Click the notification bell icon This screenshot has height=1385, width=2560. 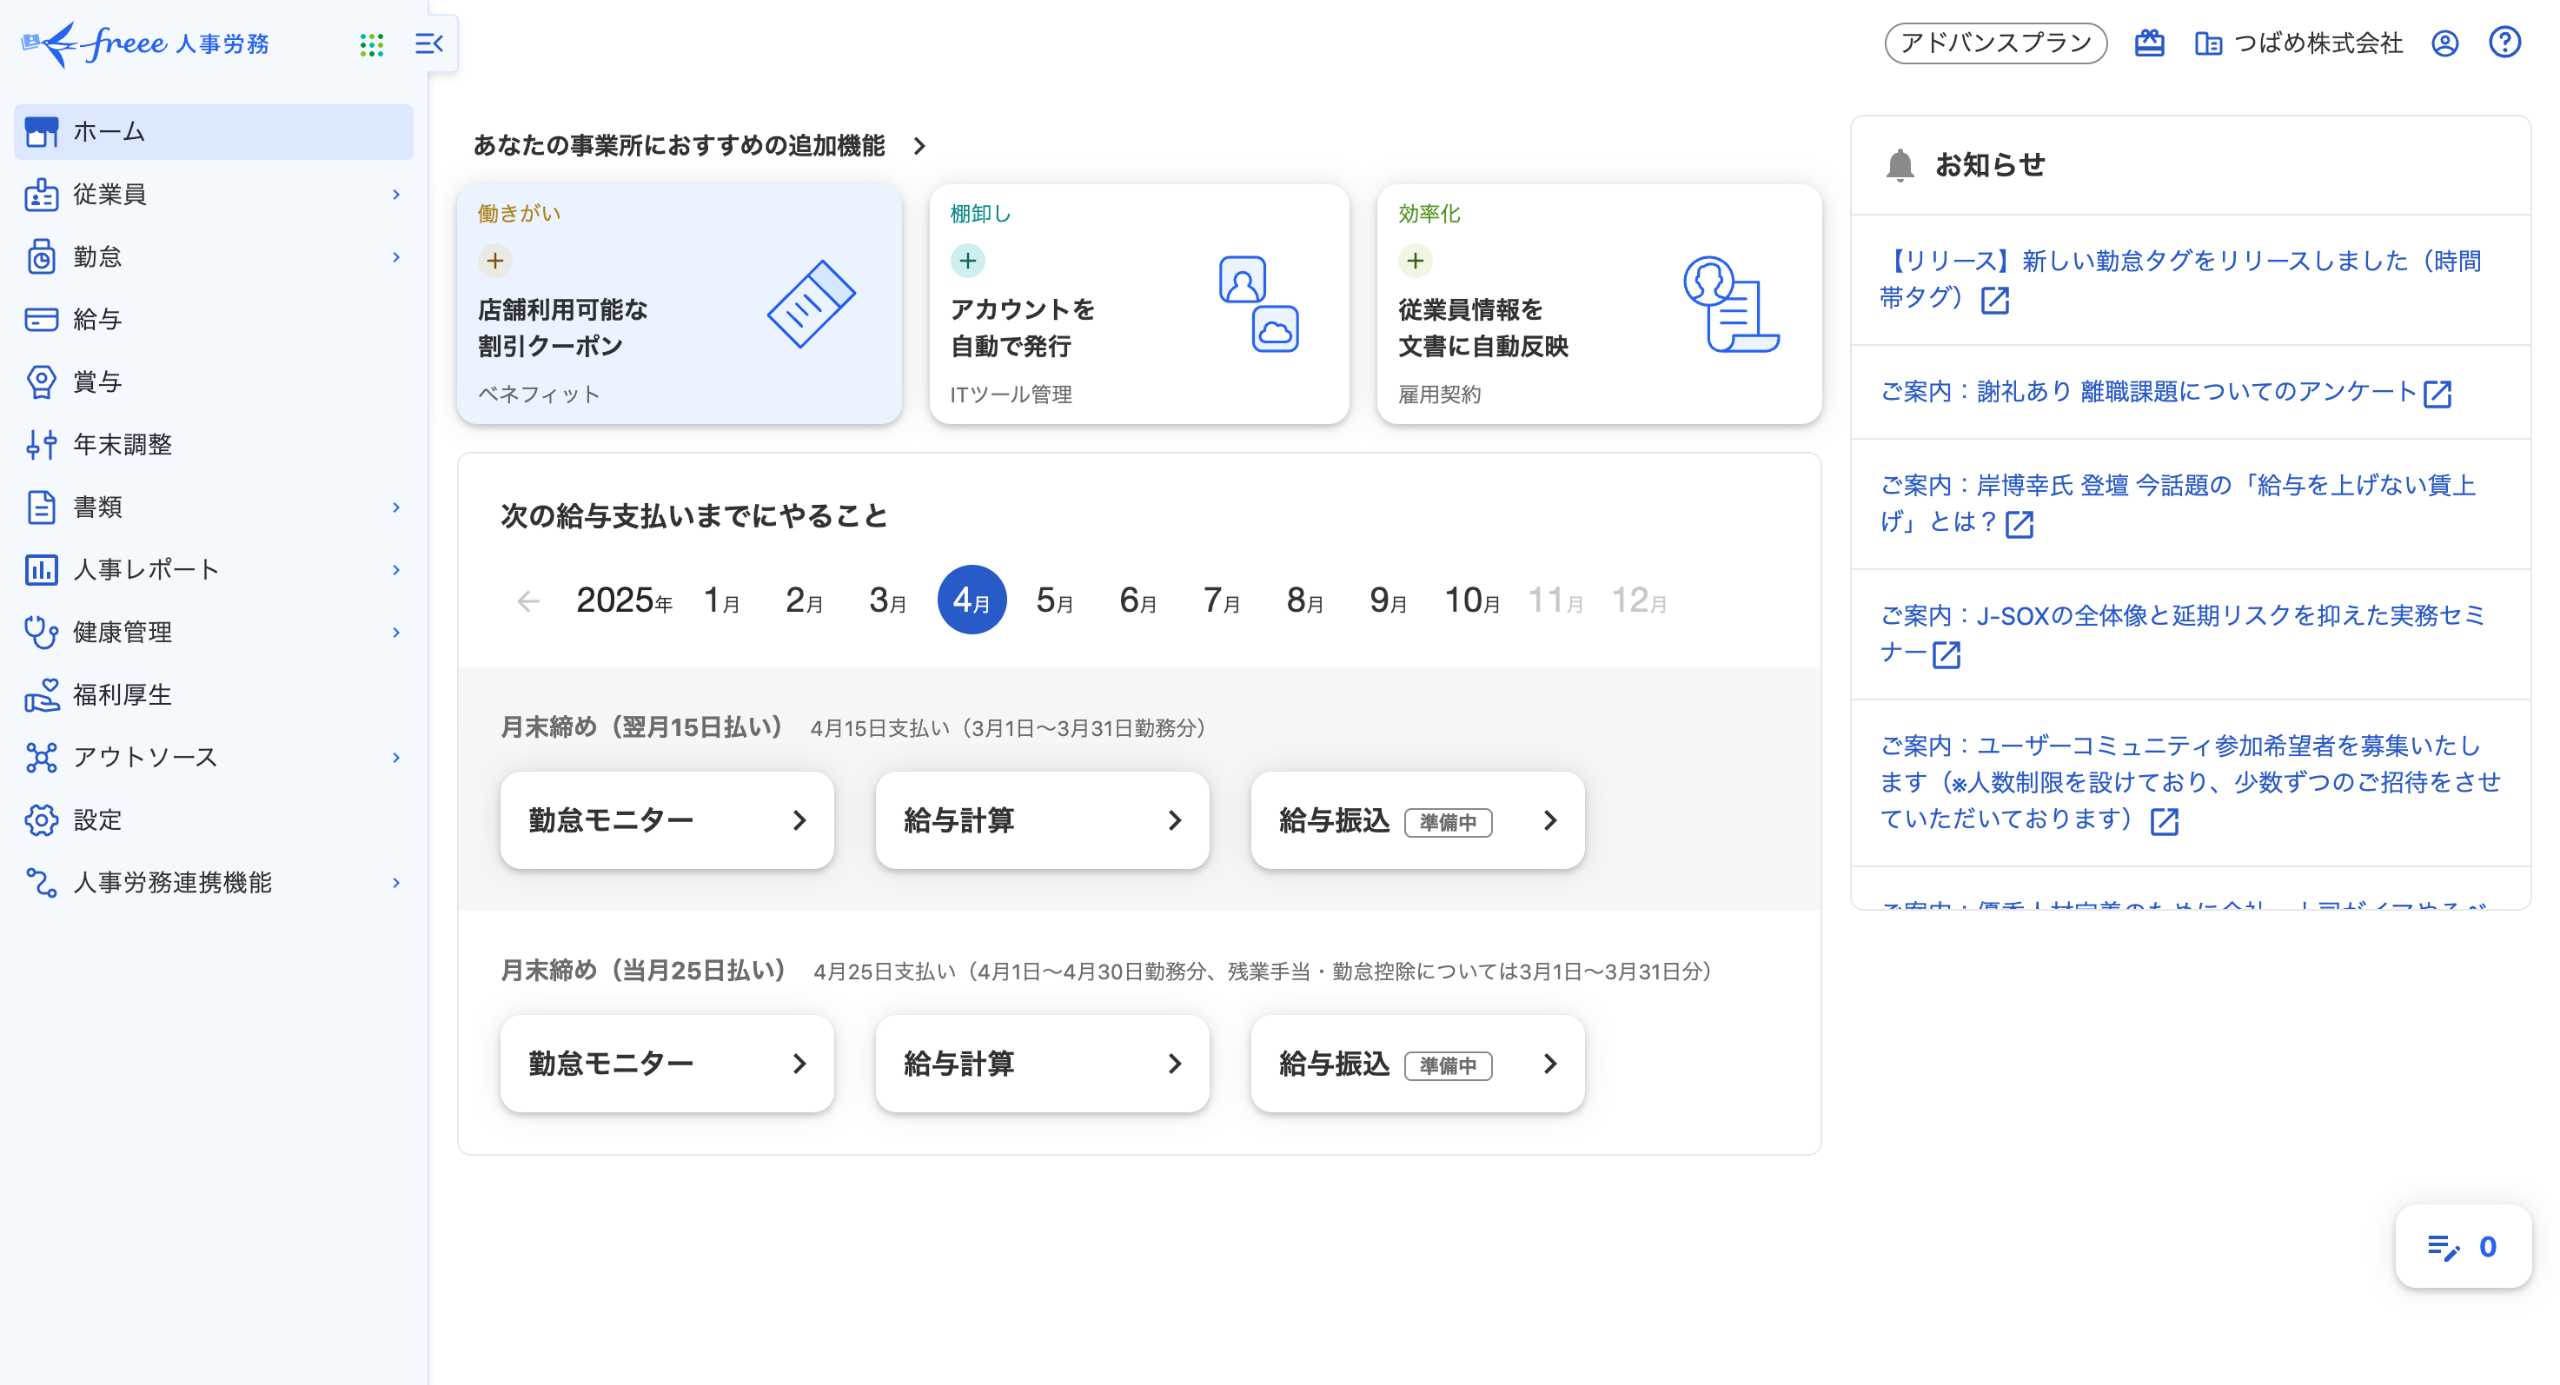(x=1899, y=165)
